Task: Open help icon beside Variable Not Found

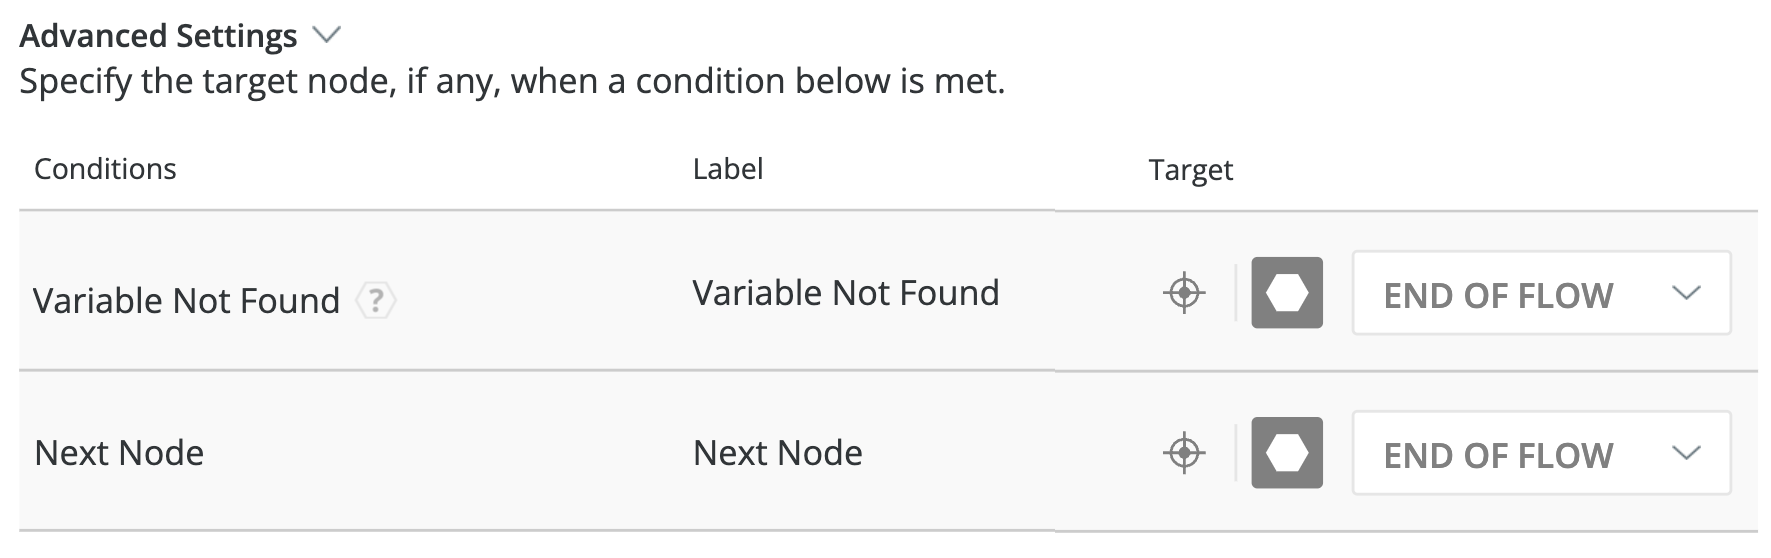Action: [376, 300]
